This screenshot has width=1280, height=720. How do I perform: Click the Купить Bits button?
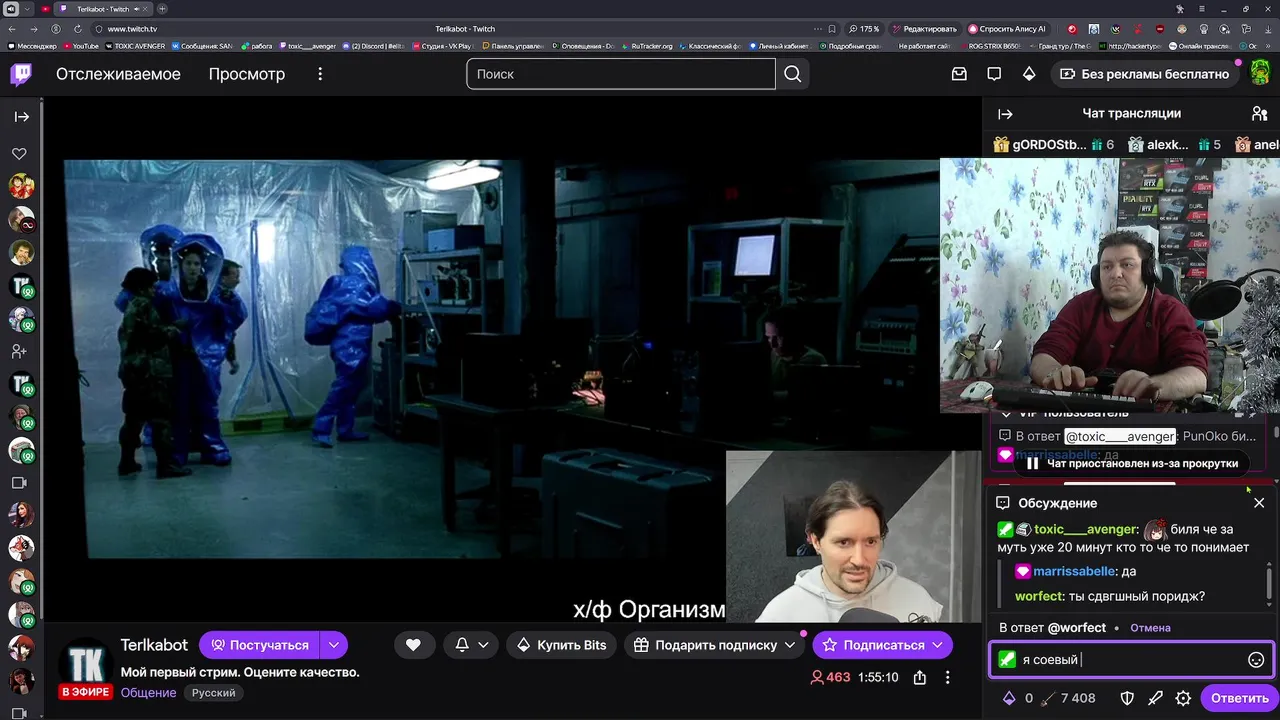point(561,645)
